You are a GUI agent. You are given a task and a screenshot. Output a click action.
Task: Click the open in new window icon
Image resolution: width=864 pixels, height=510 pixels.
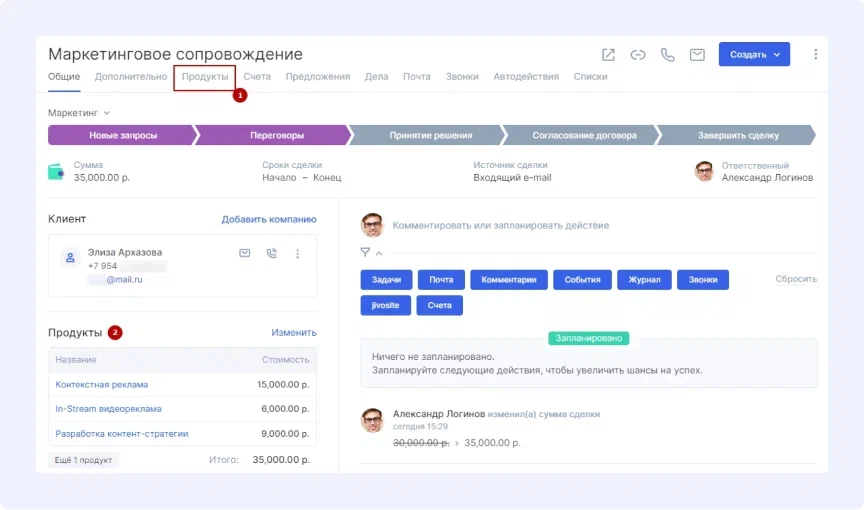click(608, 55)
